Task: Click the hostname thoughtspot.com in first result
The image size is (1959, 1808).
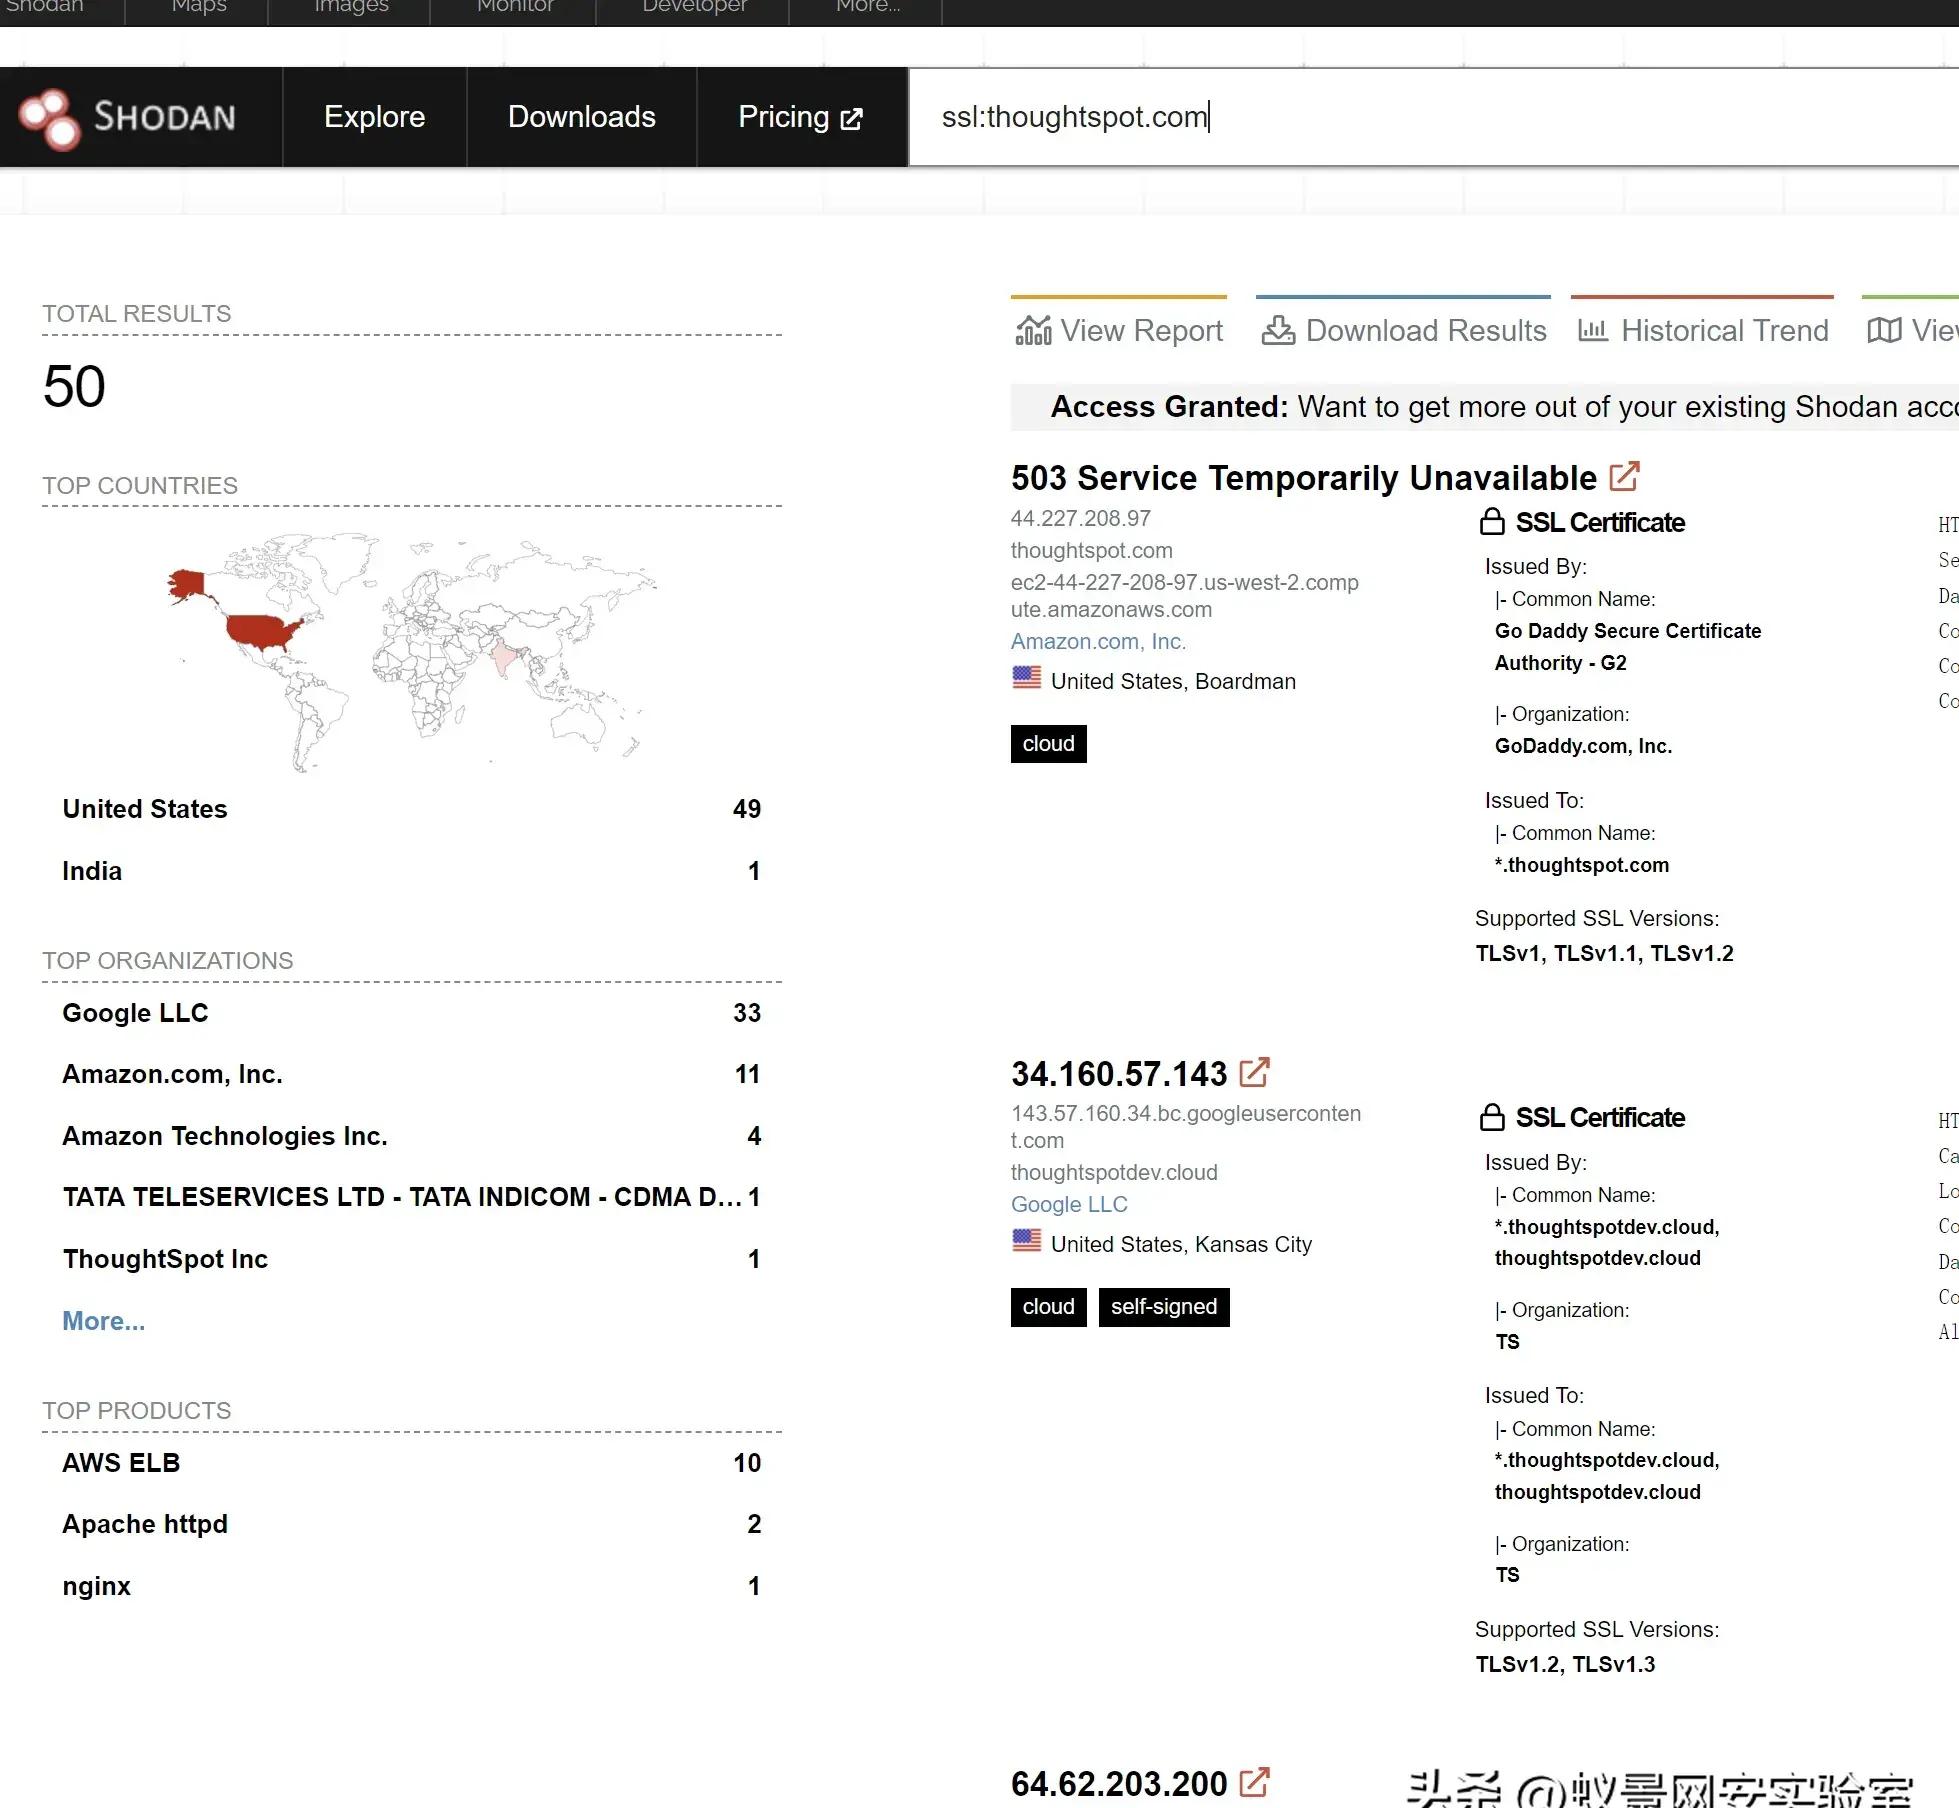Action: tap(1091, 550)
